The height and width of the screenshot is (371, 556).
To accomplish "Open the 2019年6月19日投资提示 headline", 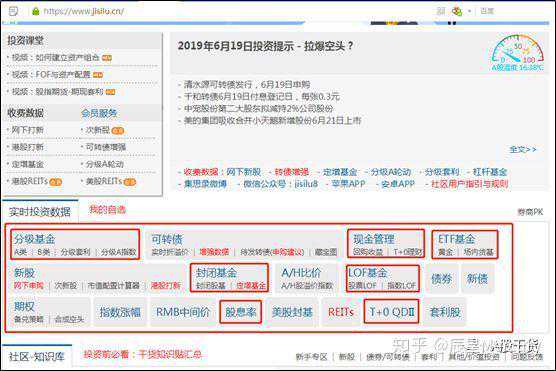I will point(265,46).
